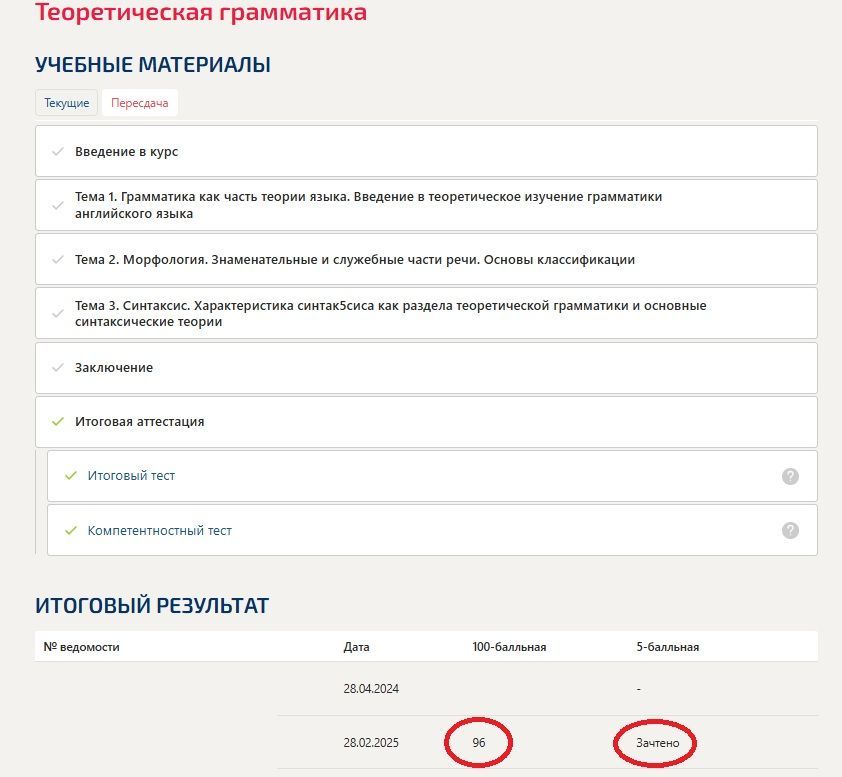
Task: Click the Дата column header
Action: [x=356, y=647]
